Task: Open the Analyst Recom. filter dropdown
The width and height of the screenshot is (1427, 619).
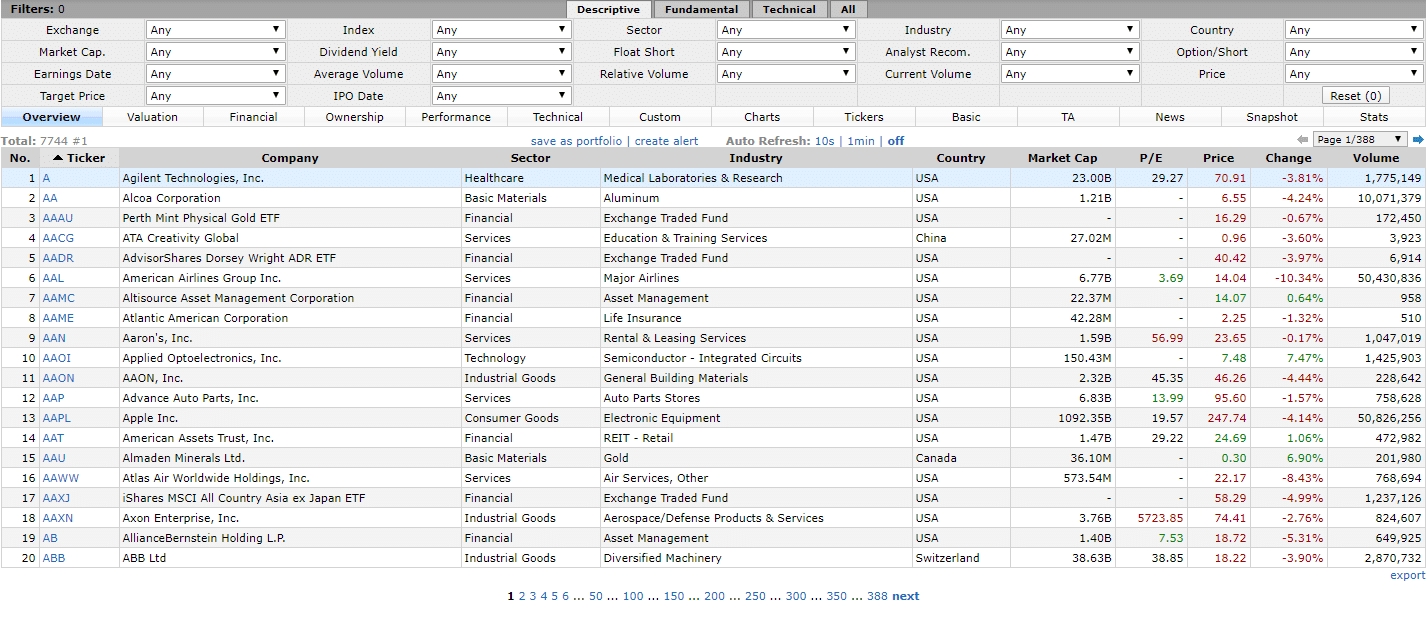Action: 1070,52
